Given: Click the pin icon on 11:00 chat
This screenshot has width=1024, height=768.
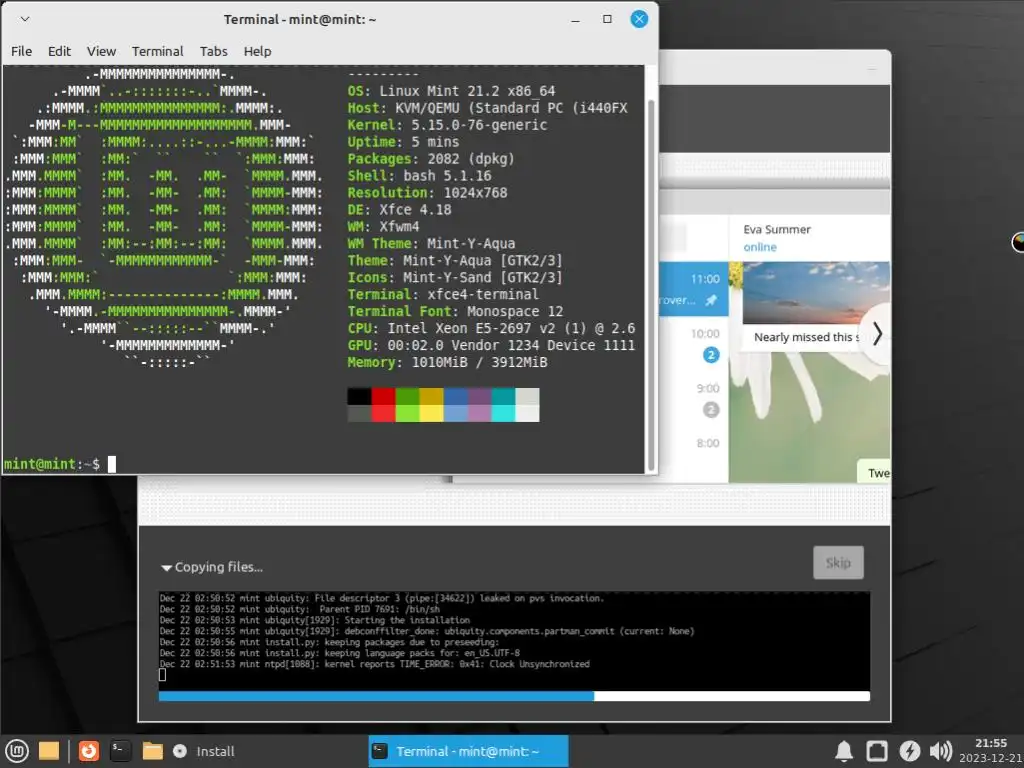Looking at the screenshot, I should pyautogui.click(x=711, y=300).
